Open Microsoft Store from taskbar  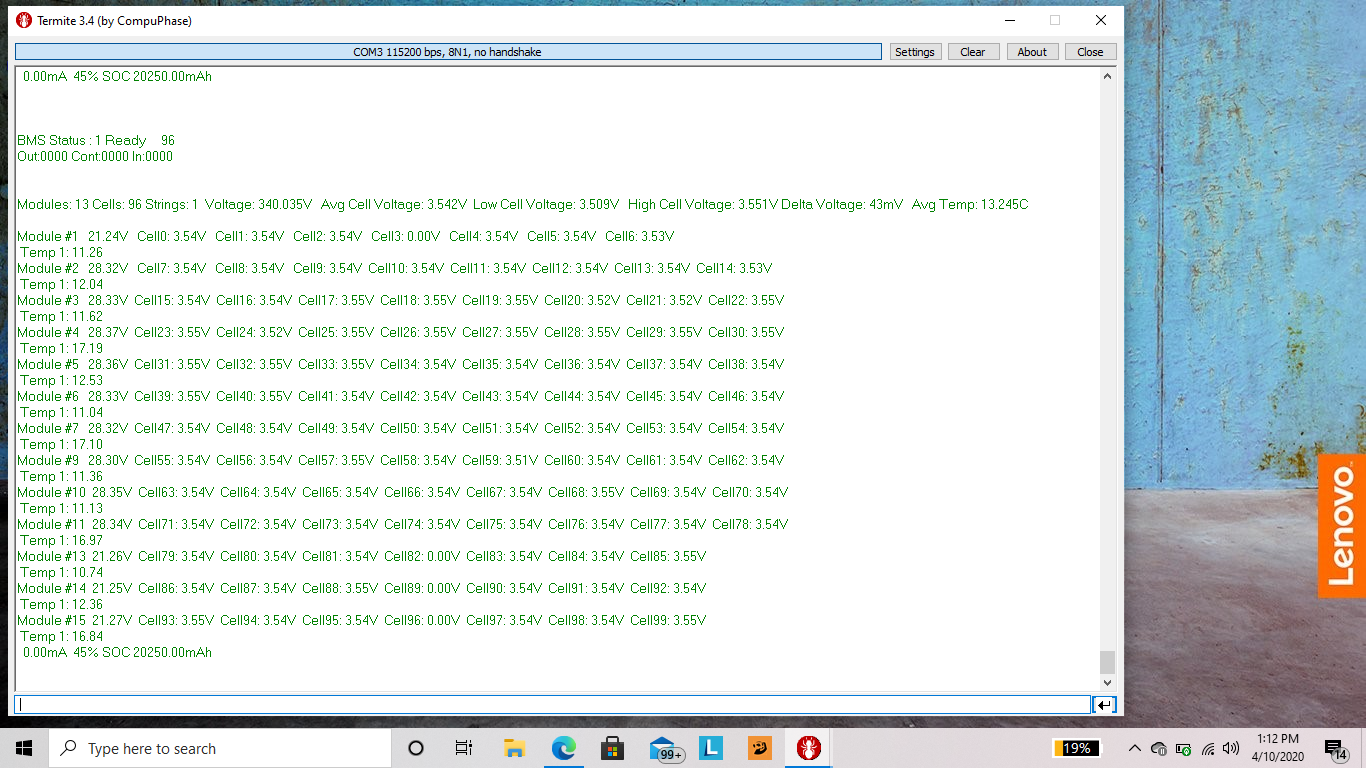pos(612,748)
